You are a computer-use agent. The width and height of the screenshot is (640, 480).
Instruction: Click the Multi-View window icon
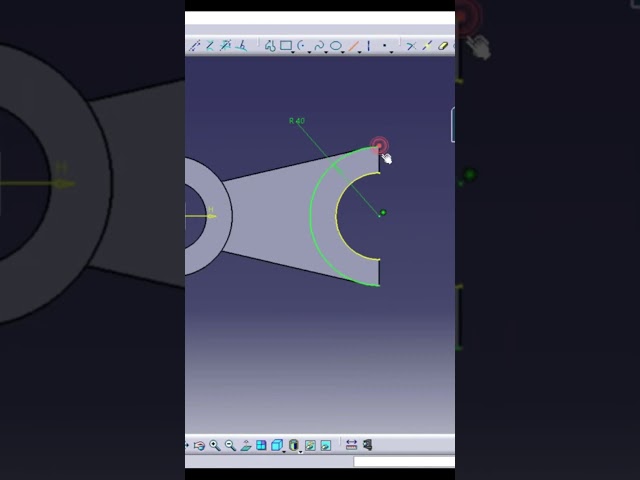pyautogui.click(x=261, y=445)
